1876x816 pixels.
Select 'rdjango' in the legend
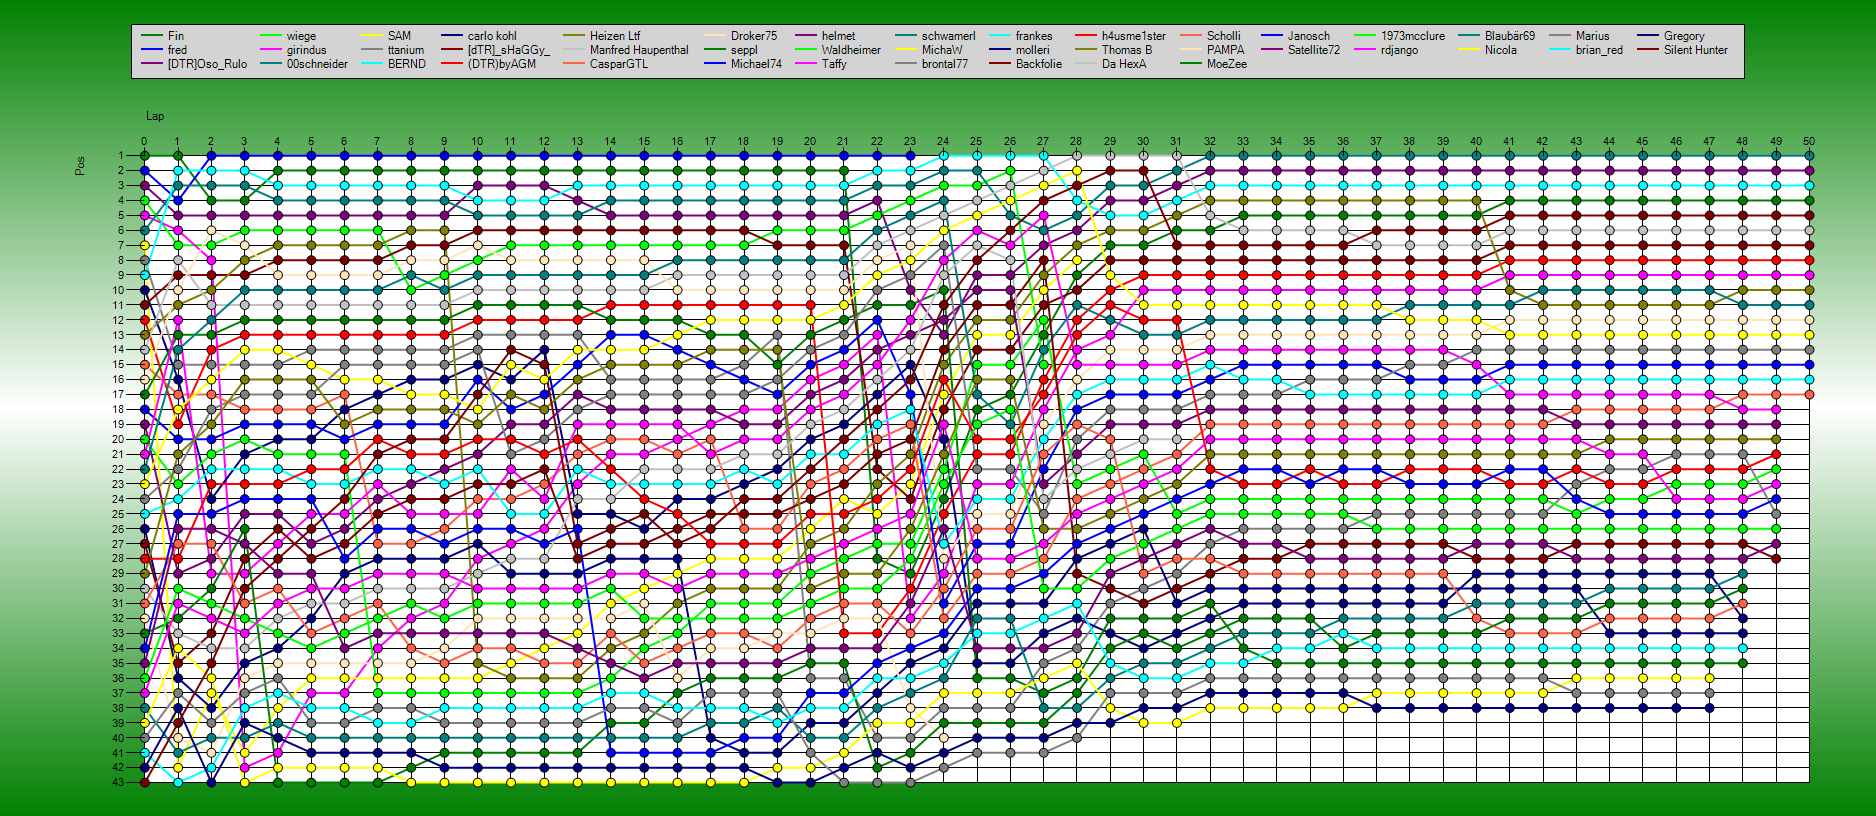1387,50
